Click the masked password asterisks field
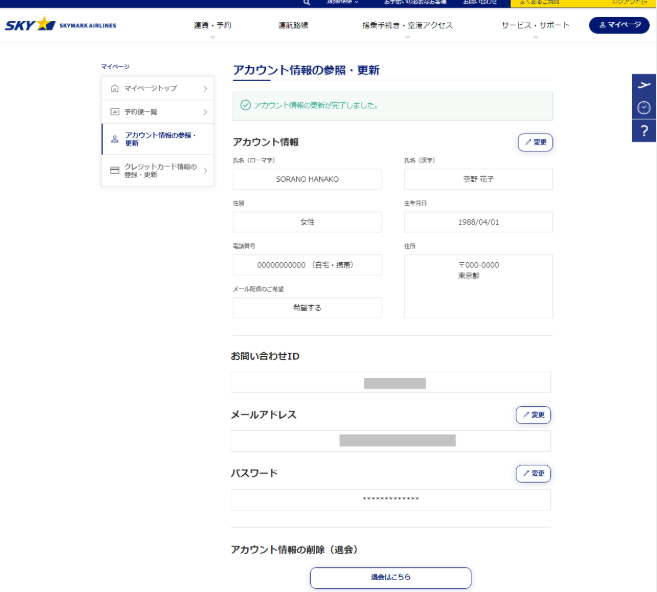The image size is (657, 592). pyautogui.click(x=391, y=499)
